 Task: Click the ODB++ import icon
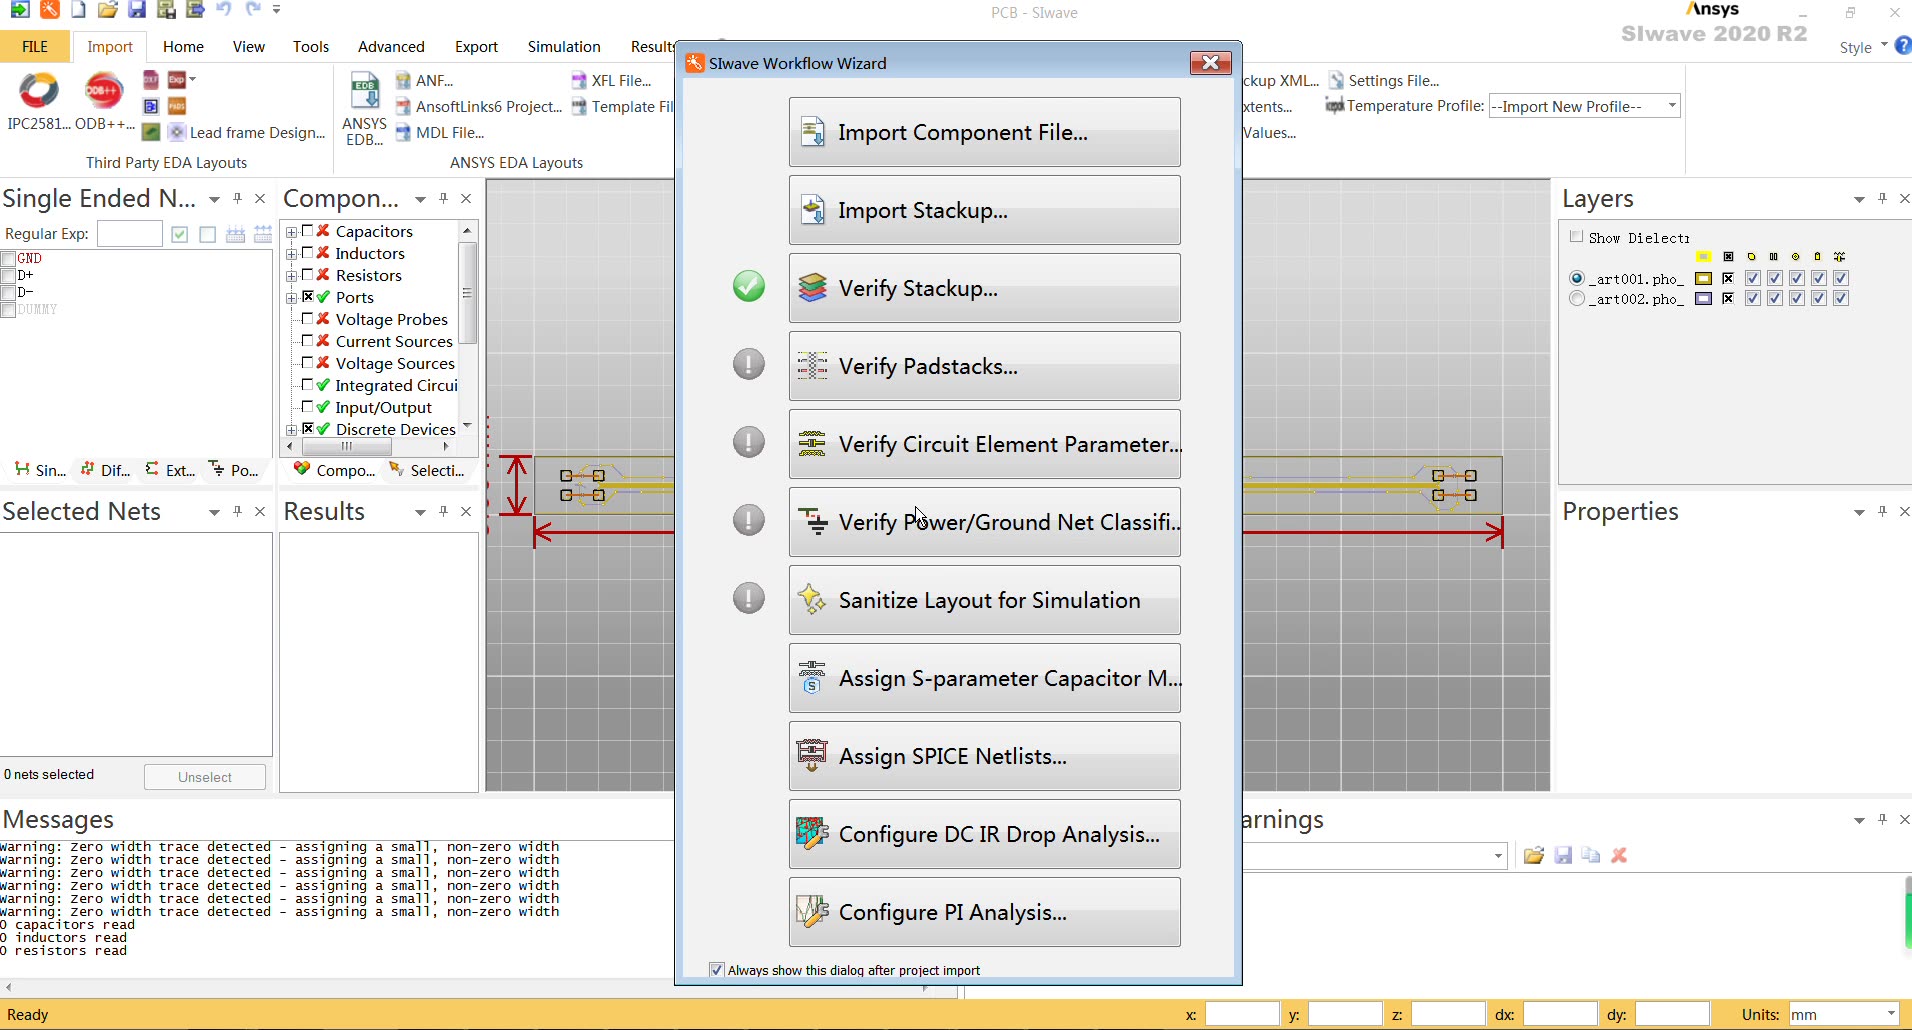[103, 91]
